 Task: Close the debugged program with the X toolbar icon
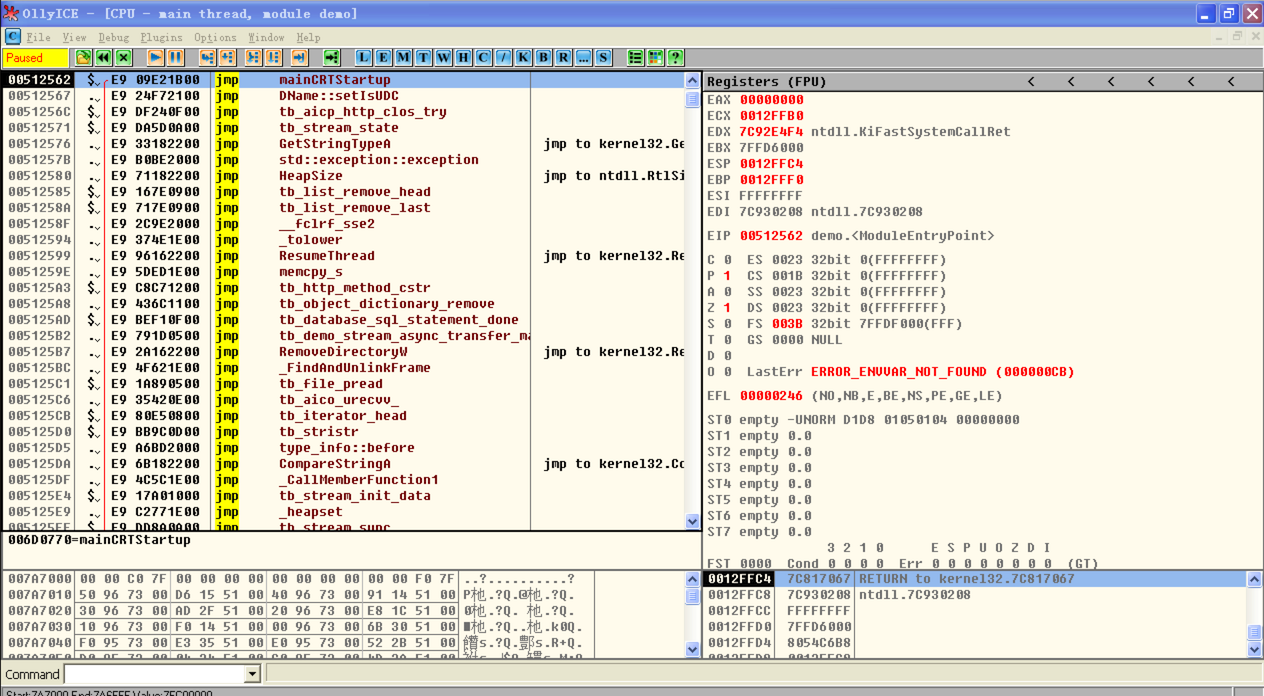coord(123,58)
